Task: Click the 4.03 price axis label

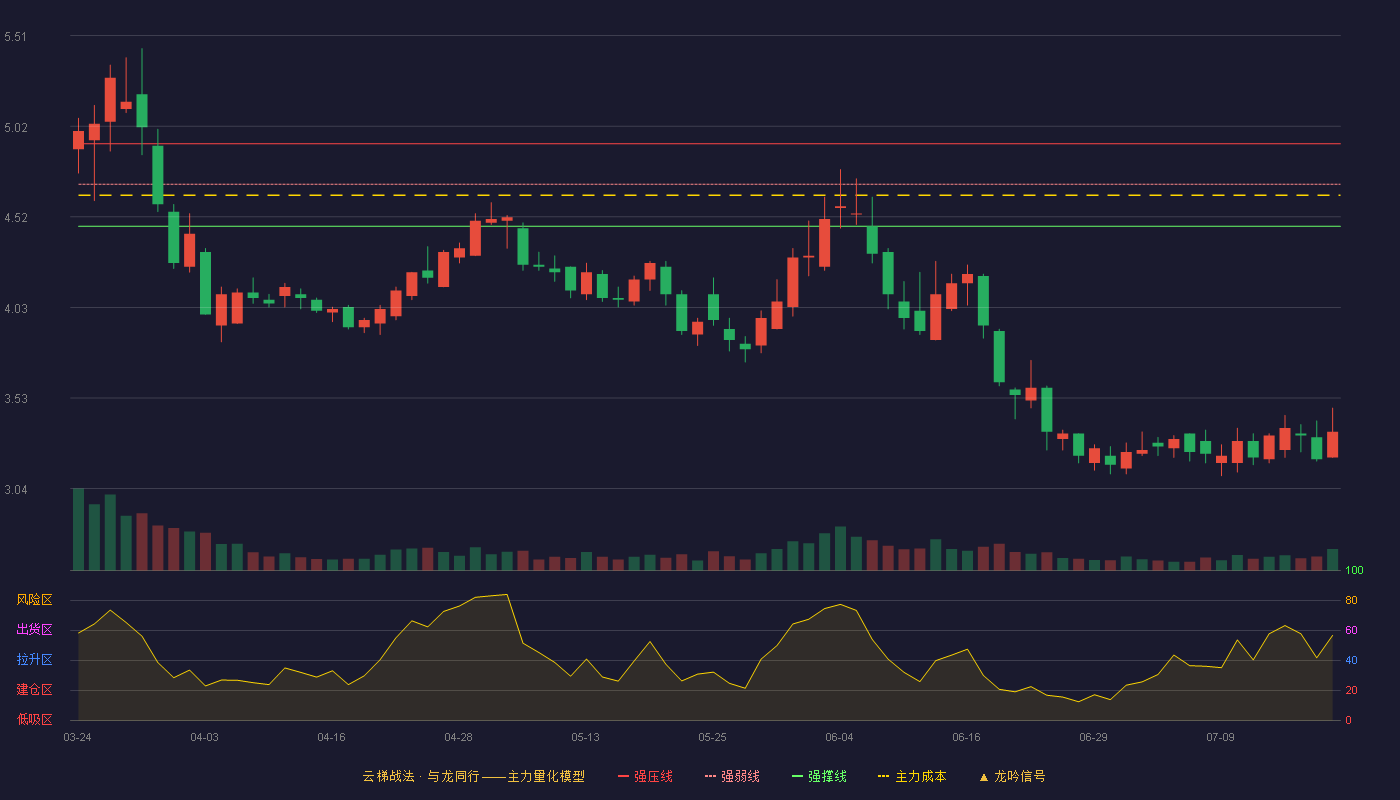Action: tap(15, 309)
